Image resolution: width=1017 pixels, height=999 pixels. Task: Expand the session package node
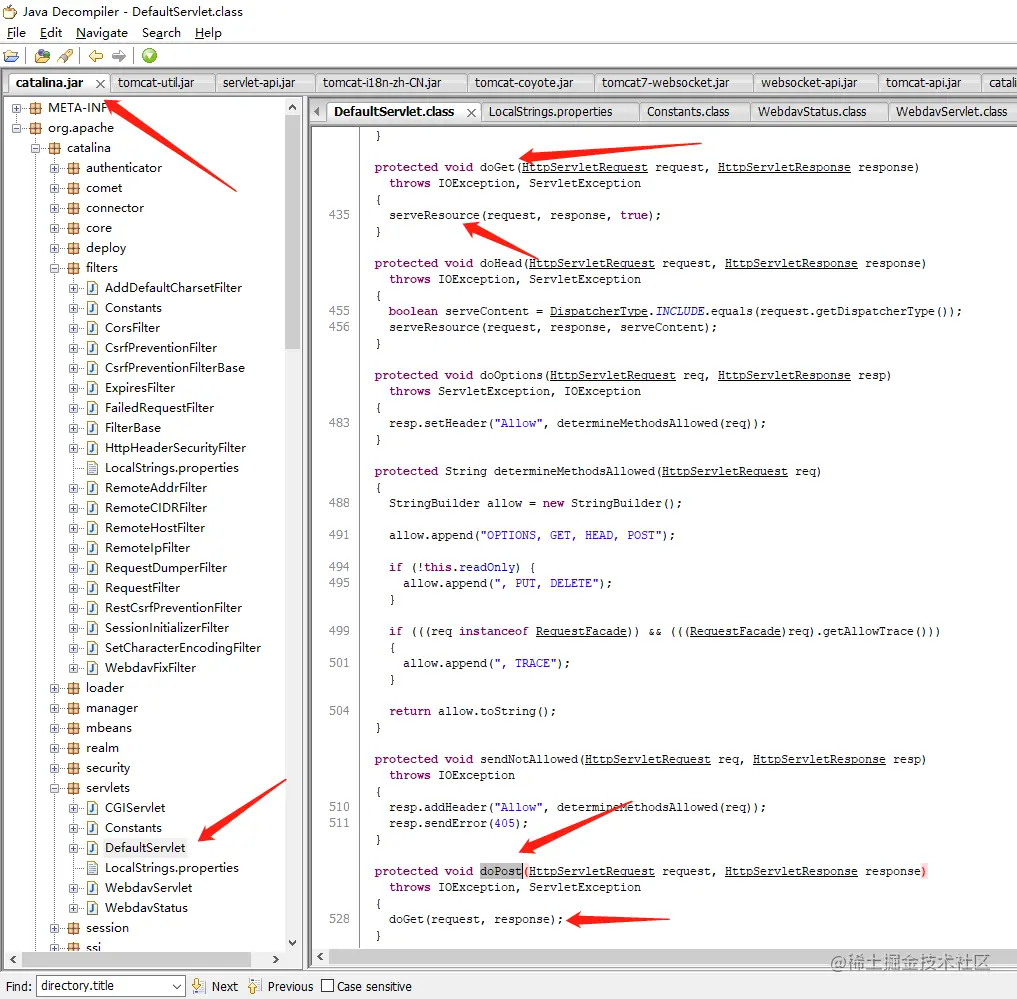point(55,928)
